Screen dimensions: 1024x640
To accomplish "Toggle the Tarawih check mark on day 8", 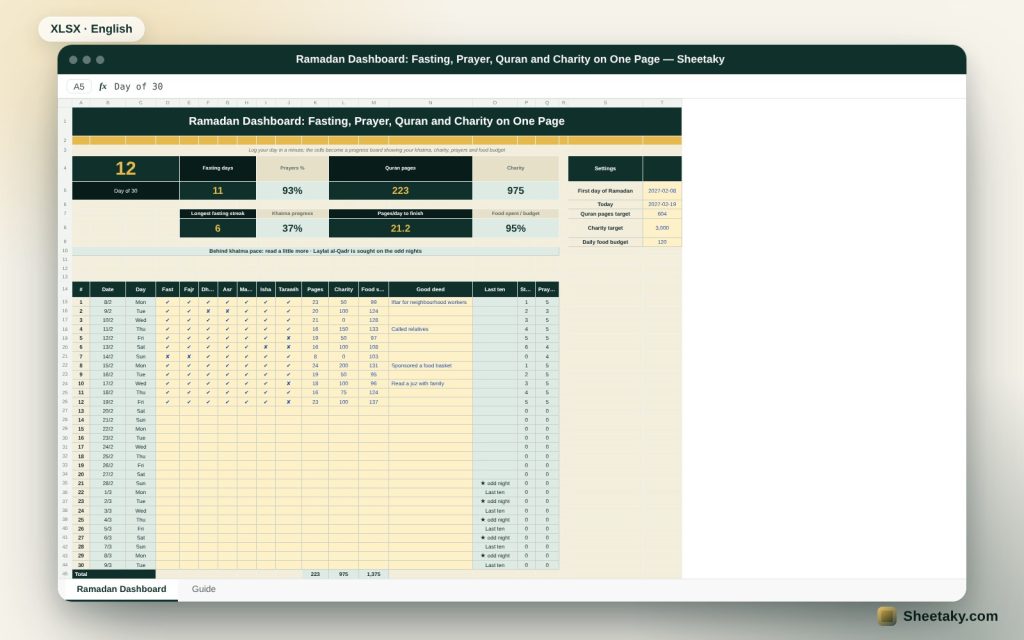I will tap(289, 366).
